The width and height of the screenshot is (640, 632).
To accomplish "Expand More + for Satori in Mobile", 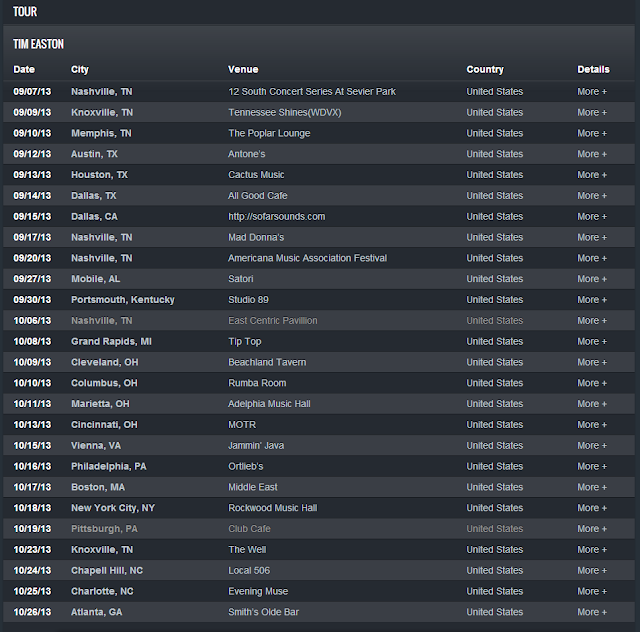I will [592, 279].
